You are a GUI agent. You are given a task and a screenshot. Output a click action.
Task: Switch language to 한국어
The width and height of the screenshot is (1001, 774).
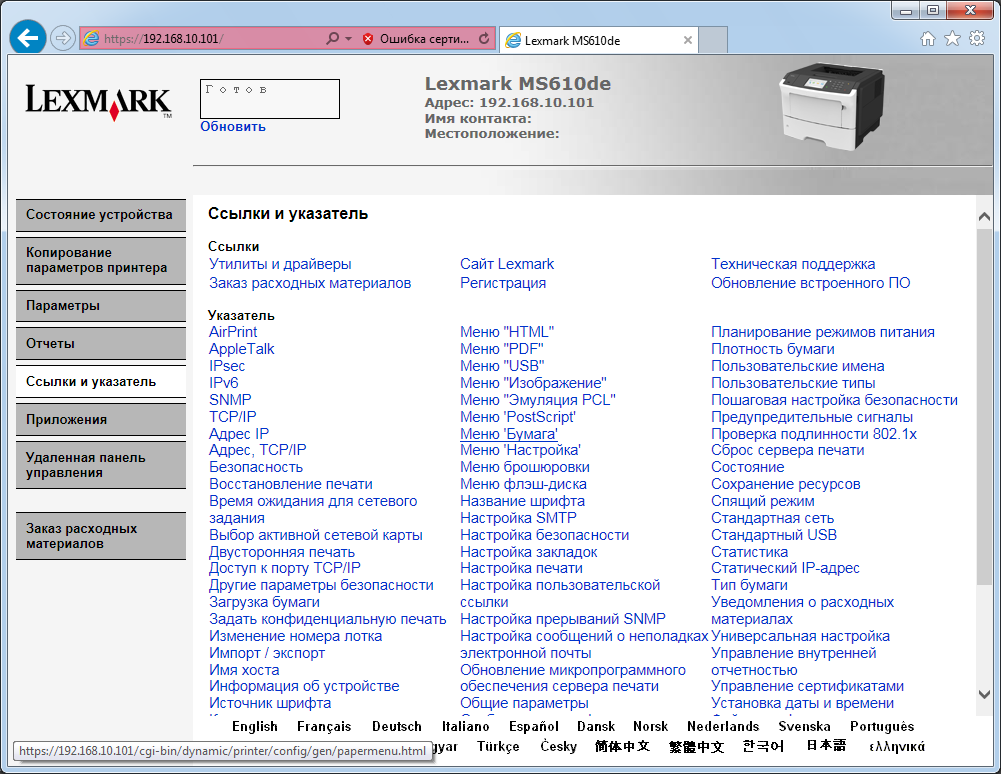point(763,746)
